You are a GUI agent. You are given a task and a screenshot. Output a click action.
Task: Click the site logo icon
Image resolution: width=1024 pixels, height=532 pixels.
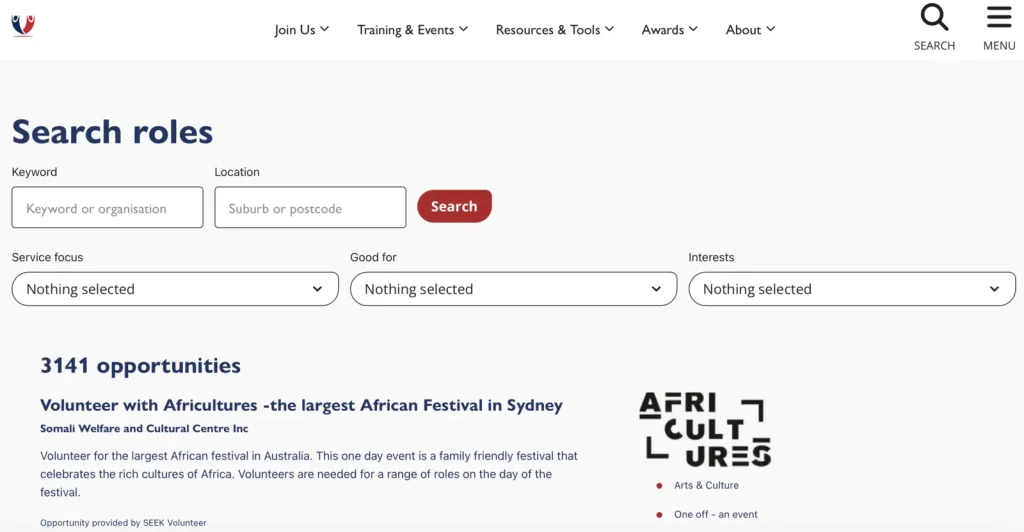(23, 24)
